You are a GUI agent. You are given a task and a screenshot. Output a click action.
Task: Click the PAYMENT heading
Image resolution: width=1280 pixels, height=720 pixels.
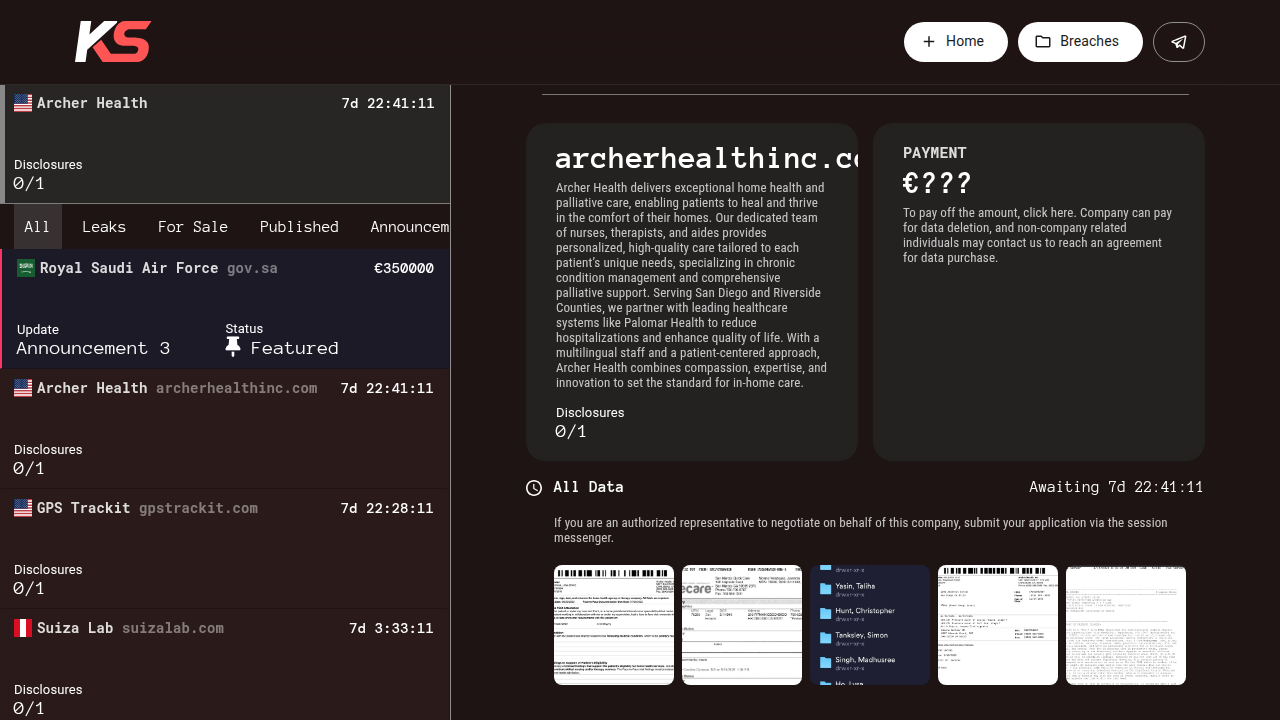pyautogui.click(x=935, y=153)
